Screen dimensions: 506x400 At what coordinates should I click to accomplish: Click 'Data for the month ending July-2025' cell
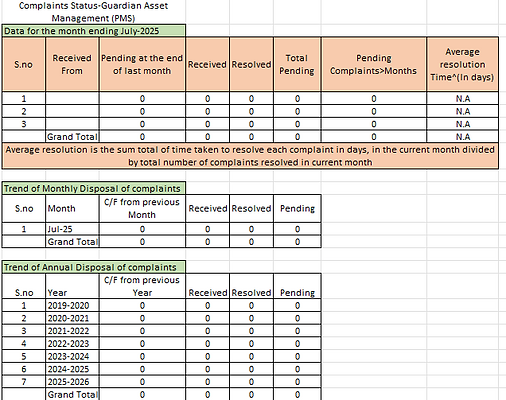point(94,31)
